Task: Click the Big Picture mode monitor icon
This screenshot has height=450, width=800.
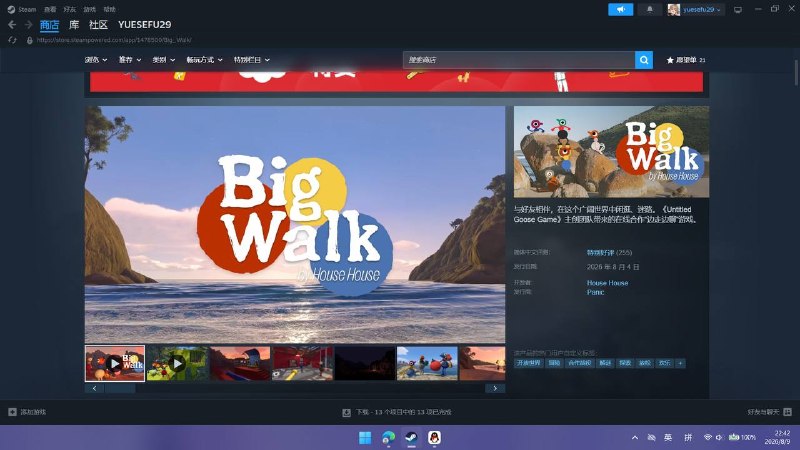Action: (738, 10)
